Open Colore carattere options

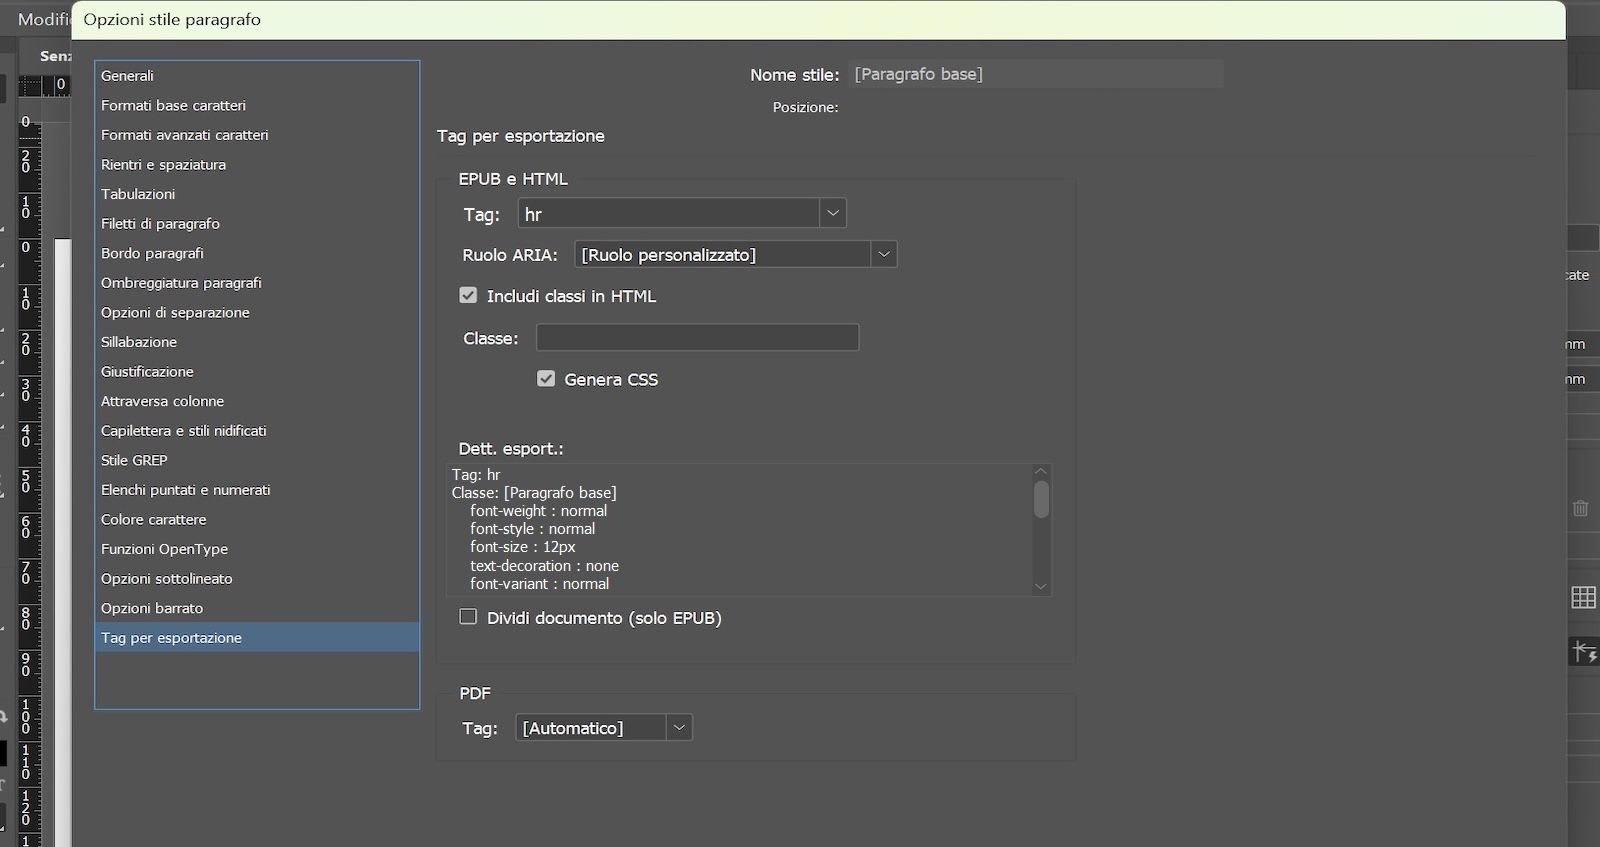153,519
